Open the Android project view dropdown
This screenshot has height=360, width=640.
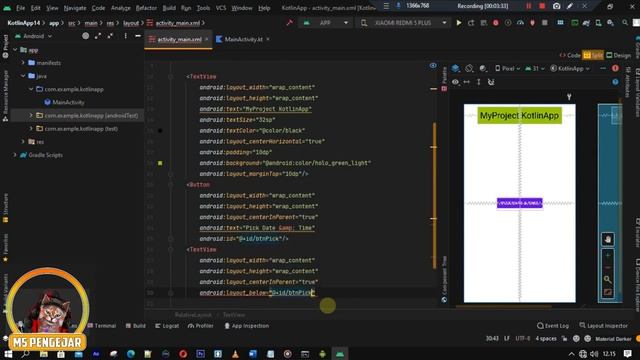(33, 36)
